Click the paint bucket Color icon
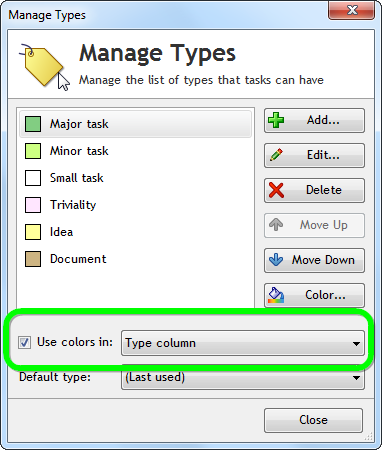The width and height of the screenshot is (382, 450). tap(276, 295)
